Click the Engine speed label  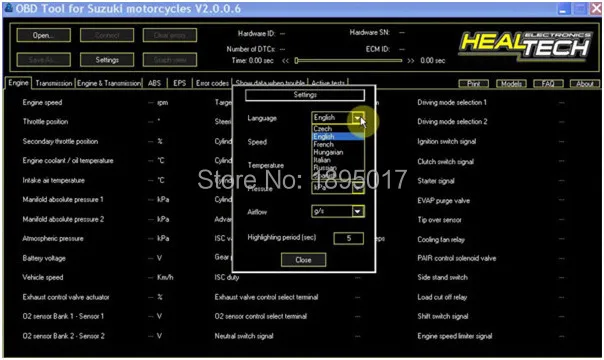coord(42,102)
